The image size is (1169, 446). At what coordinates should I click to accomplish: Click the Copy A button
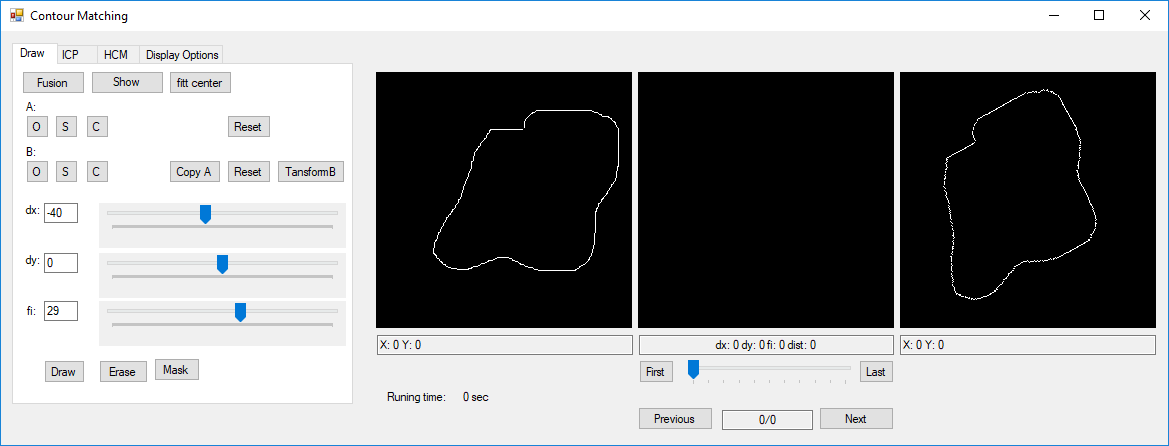(194, 171)
